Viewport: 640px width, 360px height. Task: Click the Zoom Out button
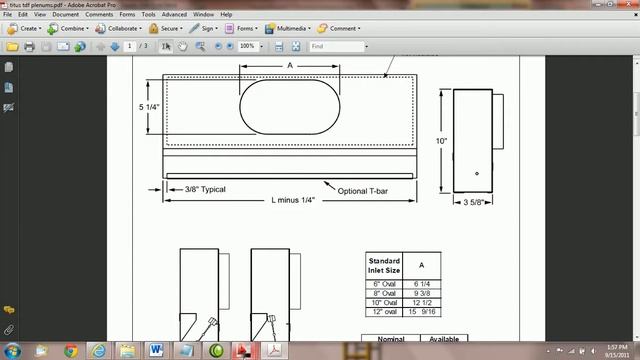(218, 46)
